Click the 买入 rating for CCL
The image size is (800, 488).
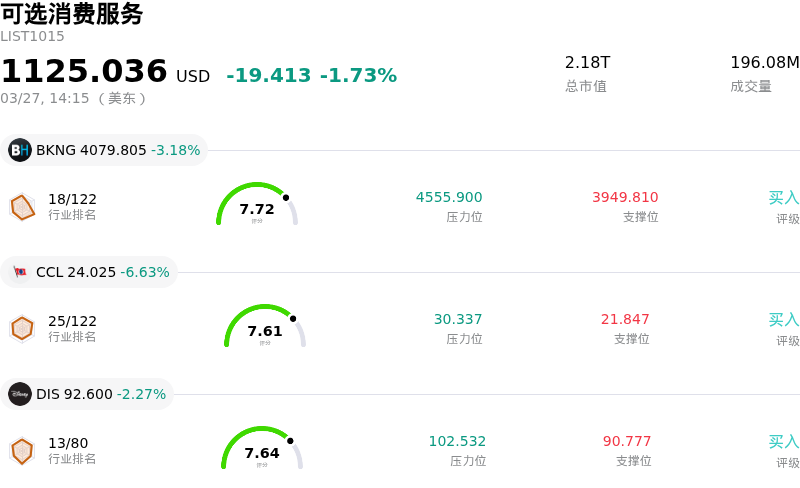pos(784,320)
